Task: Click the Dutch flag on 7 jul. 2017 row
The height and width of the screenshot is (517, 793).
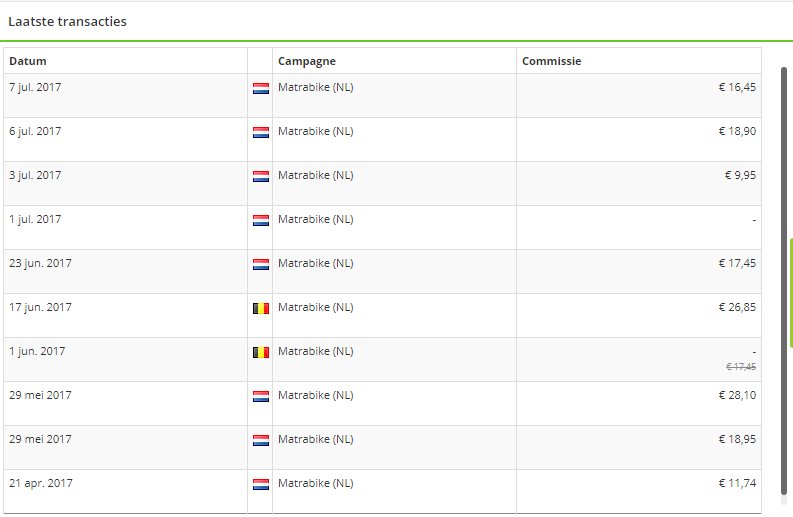Action: [260, 88]
